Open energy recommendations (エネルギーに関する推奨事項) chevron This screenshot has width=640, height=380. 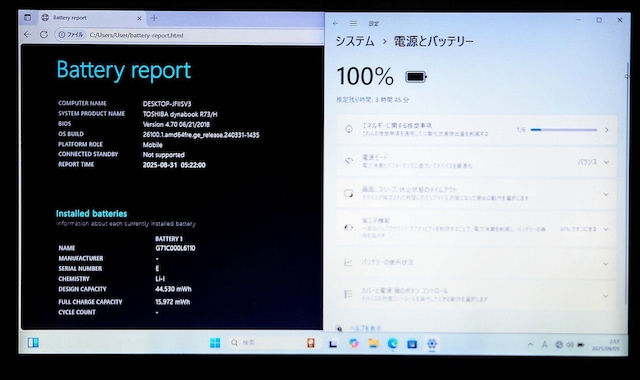(x=607, y=130)
